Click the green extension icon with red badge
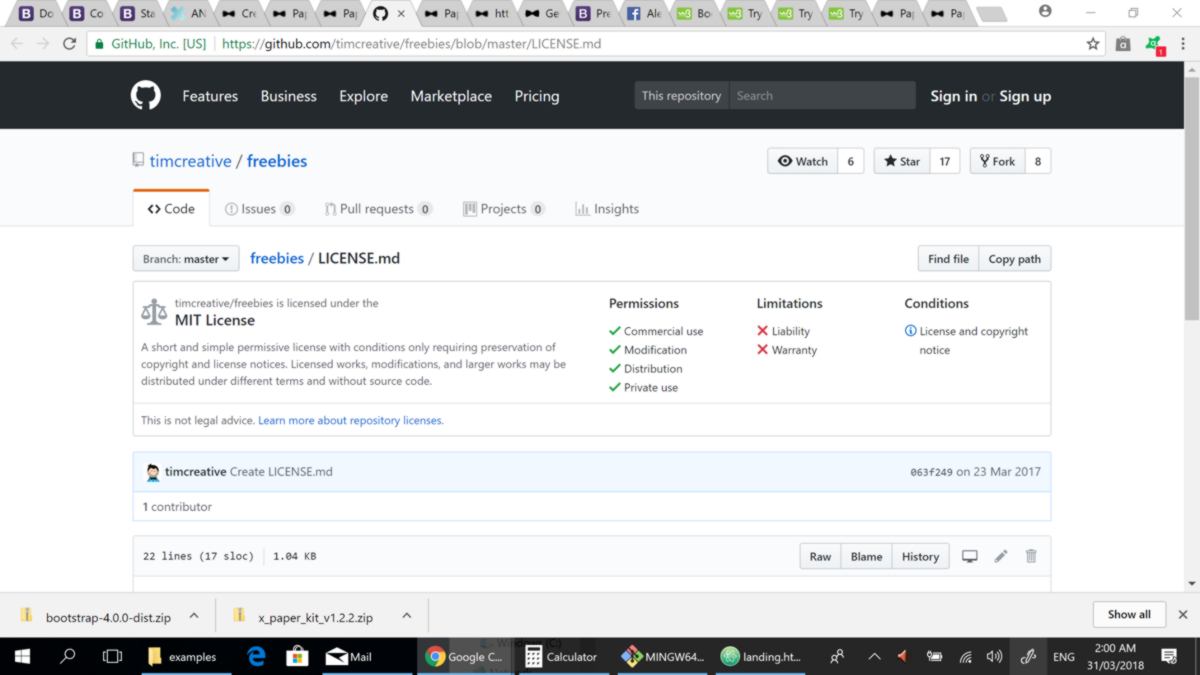 click(x=1154, y=45)
